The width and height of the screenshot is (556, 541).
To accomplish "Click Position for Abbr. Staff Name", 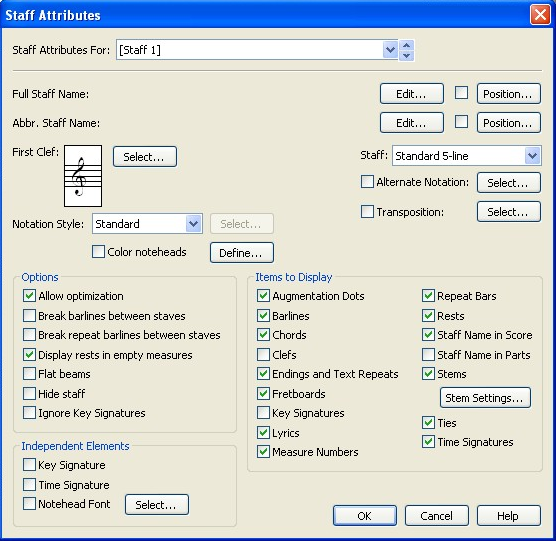I will point(509,123).
